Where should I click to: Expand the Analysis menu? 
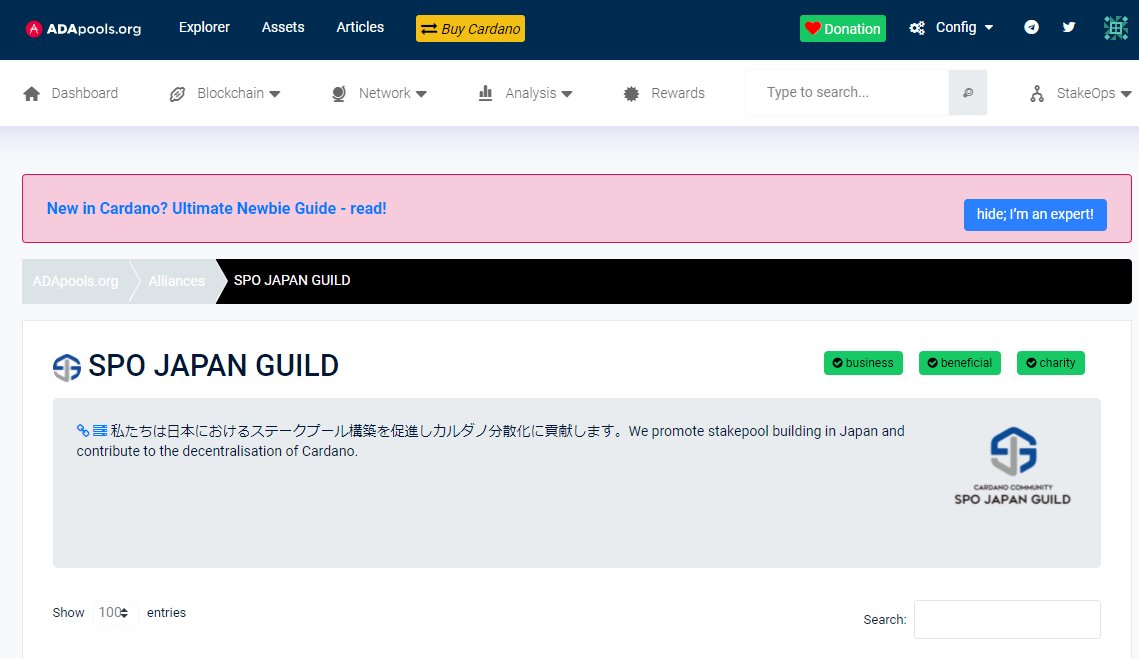coord(567,94)
